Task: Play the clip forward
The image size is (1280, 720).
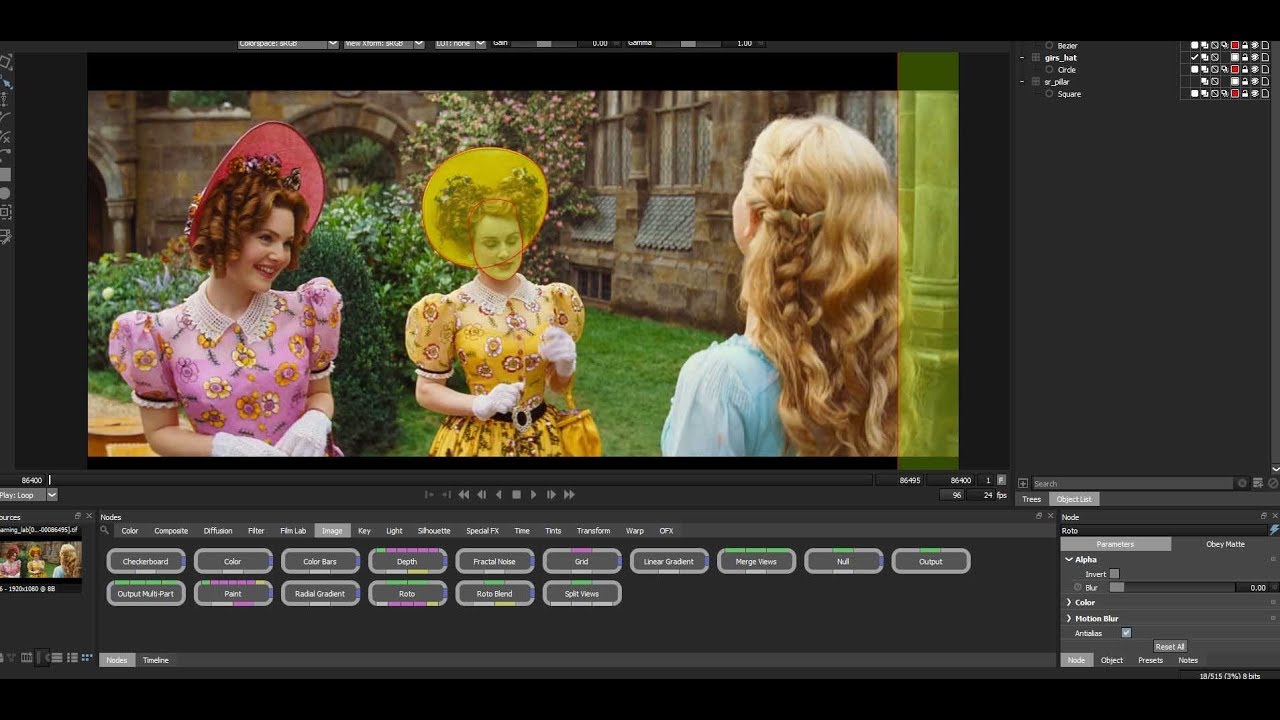Action: click(x=534, y=494)
